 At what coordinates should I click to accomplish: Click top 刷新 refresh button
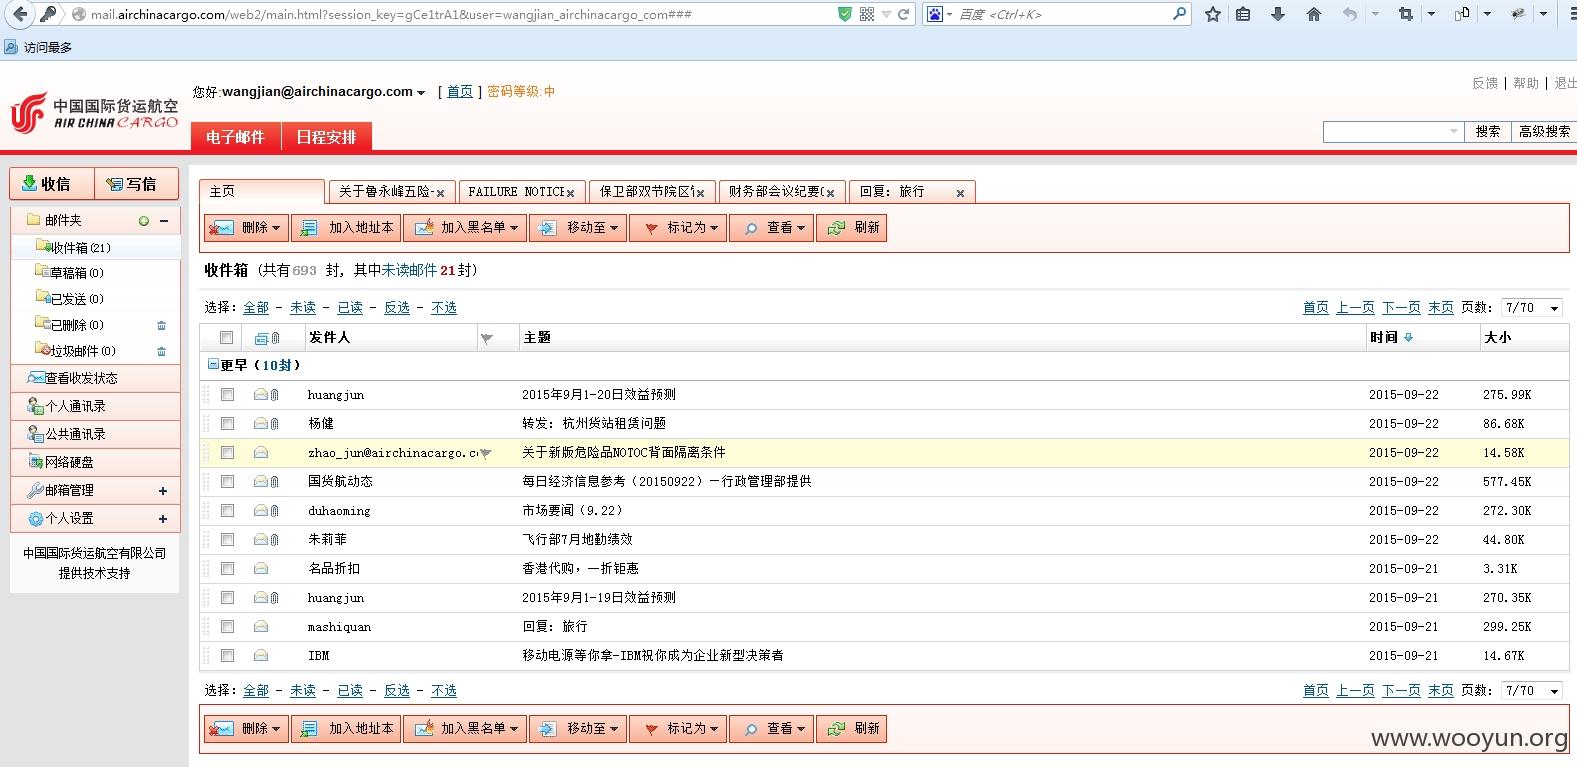click(853, 228)
